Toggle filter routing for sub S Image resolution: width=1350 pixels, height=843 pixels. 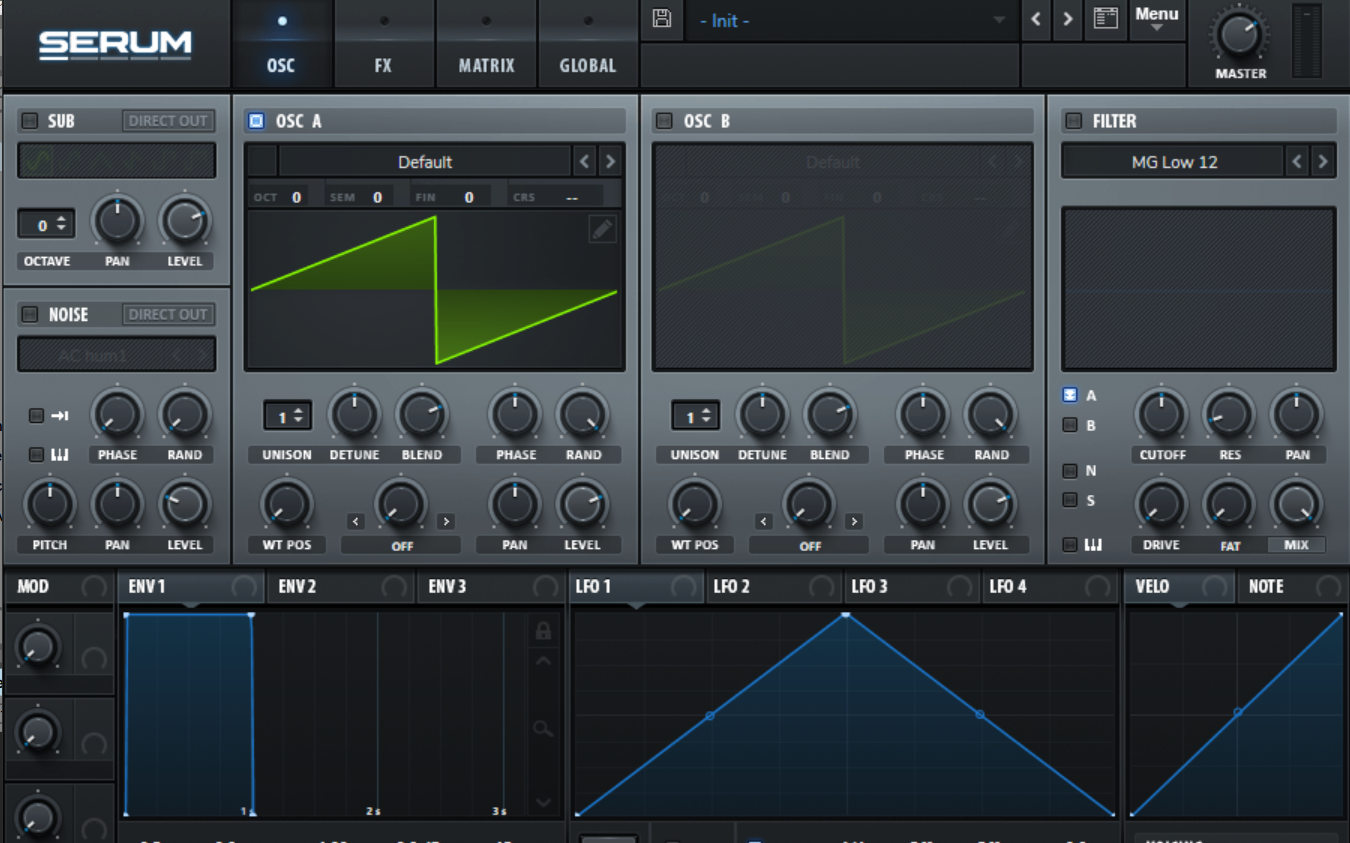tap(1070, 500)
